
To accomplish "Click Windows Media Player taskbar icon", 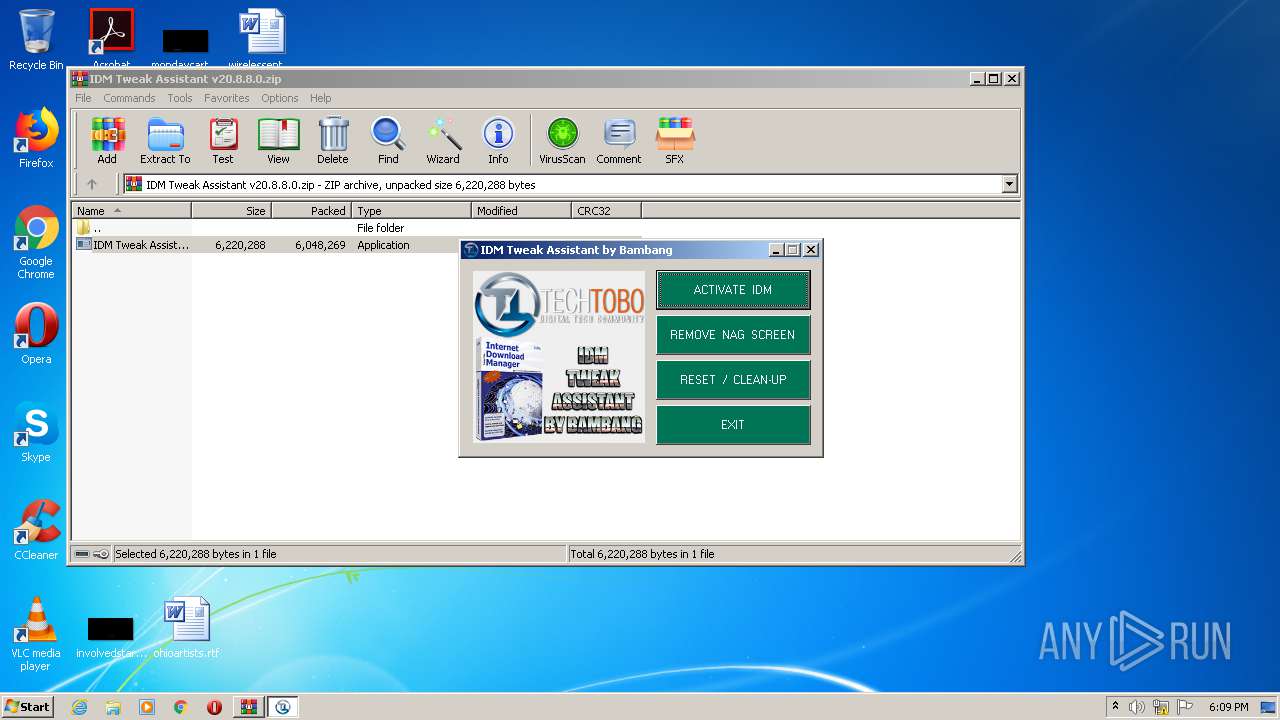I will click(x=147, y=707).
